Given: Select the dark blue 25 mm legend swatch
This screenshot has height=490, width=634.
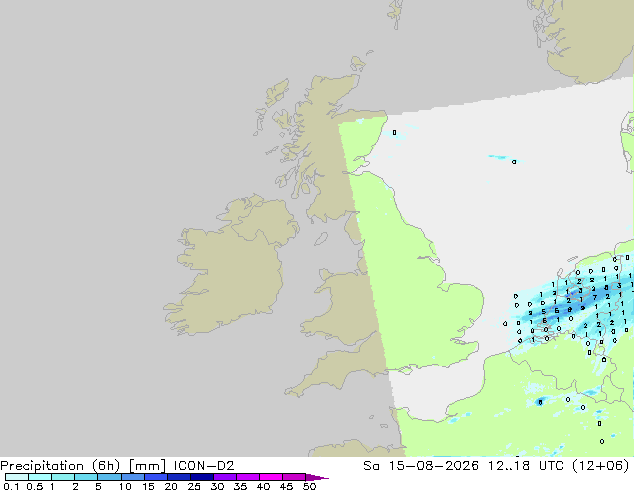Looking at the screenshot, I should pyautogui.click(x=202, y=477).
